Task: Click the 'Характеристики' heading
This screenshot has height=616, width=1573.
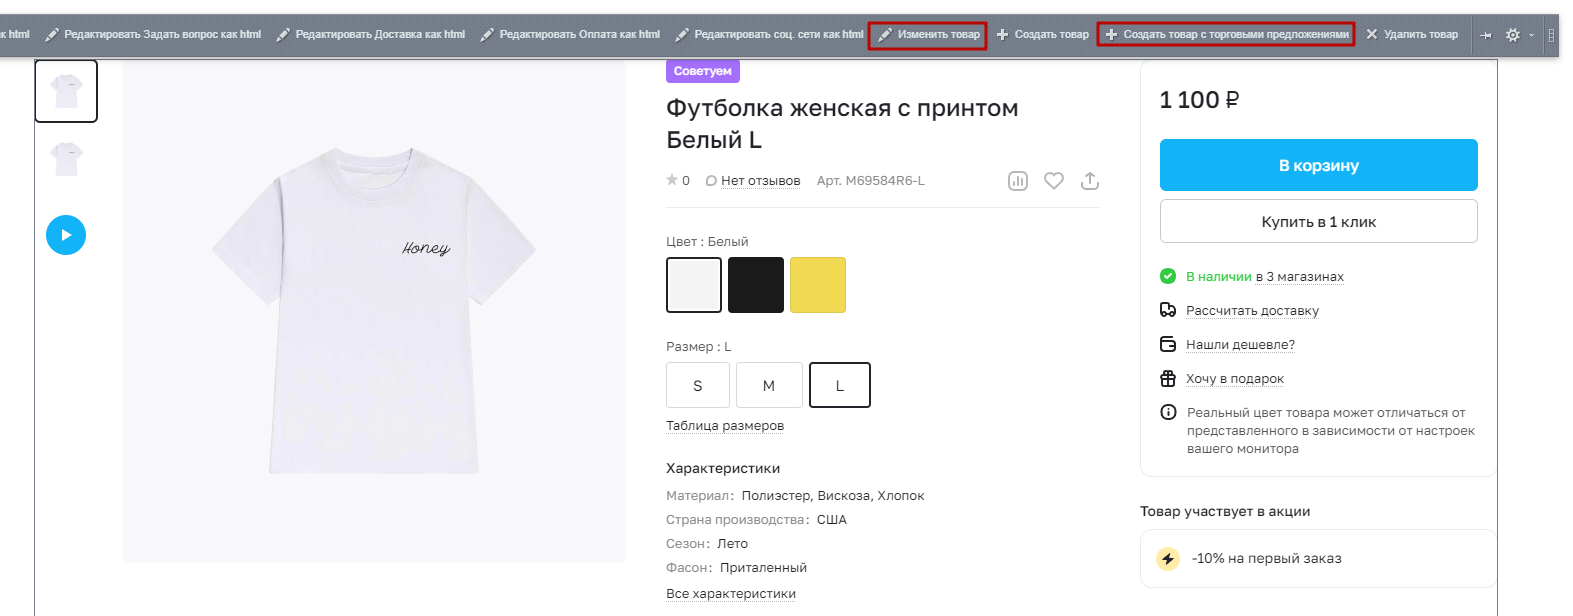Action: click(723, 468)
